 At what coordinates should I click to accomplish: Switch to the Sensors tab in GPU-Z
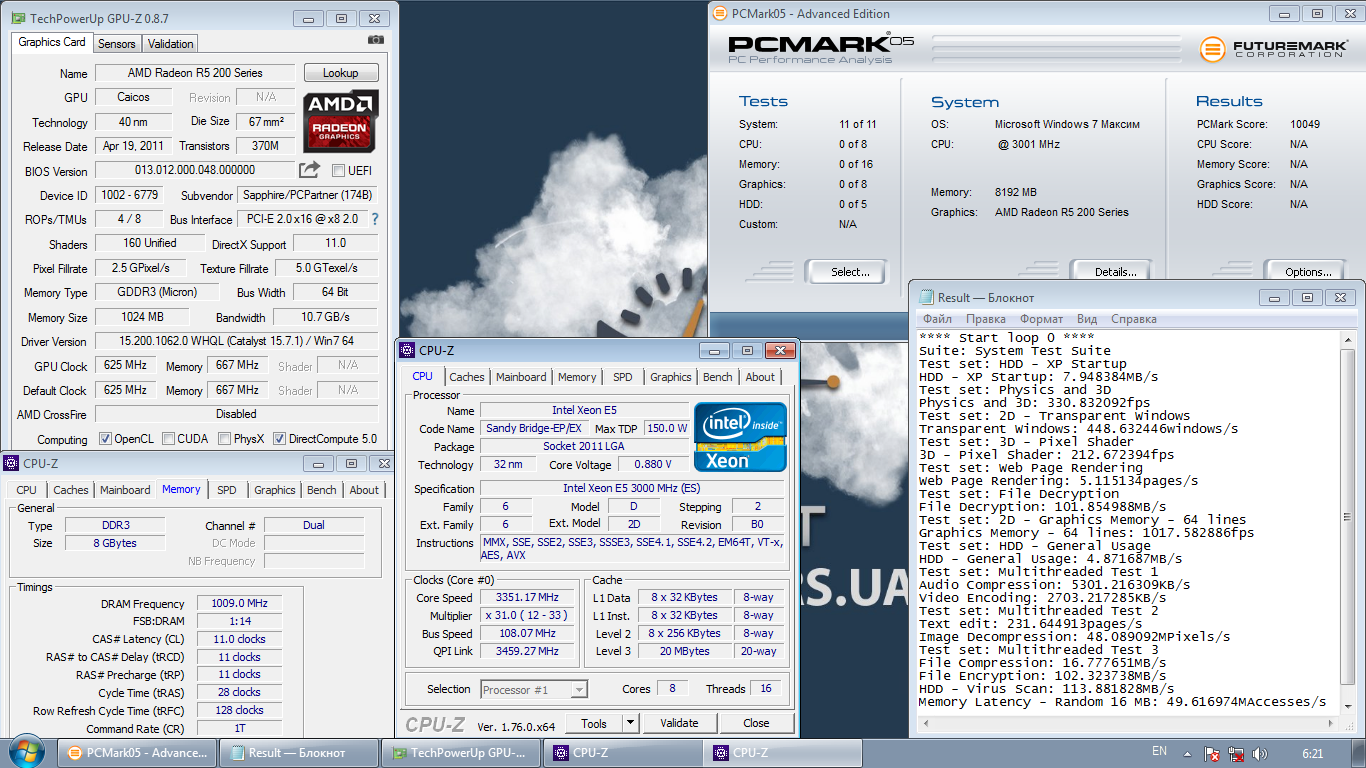pos(117,44)
